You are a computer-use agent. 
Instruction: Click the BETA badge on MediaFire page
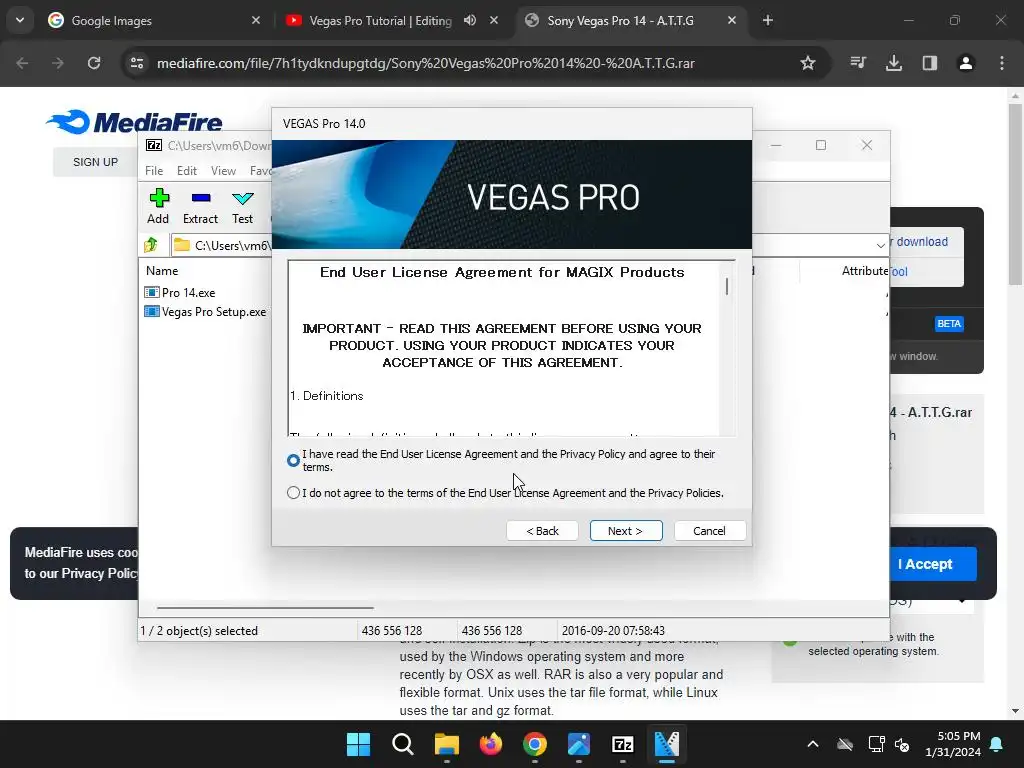(x=949, y=324)
